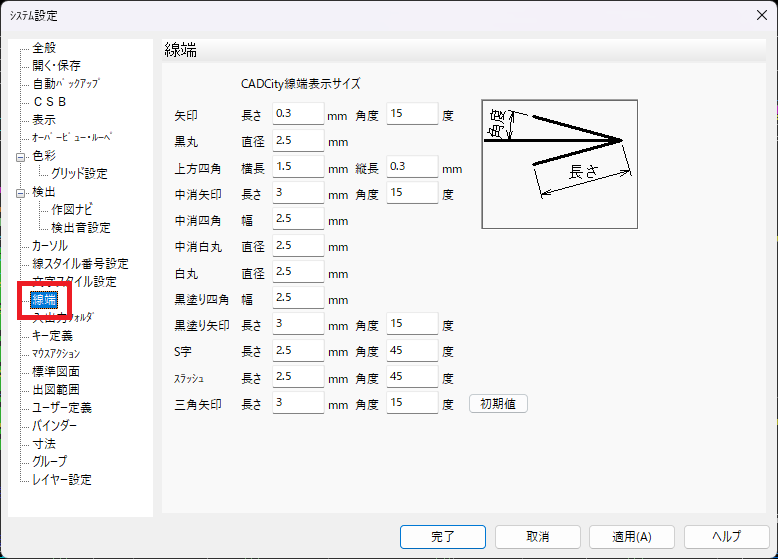The width and height of the screenshot is (778, 559).
Task: Open ユーザー定義 settings
Action: coord(62,408)
